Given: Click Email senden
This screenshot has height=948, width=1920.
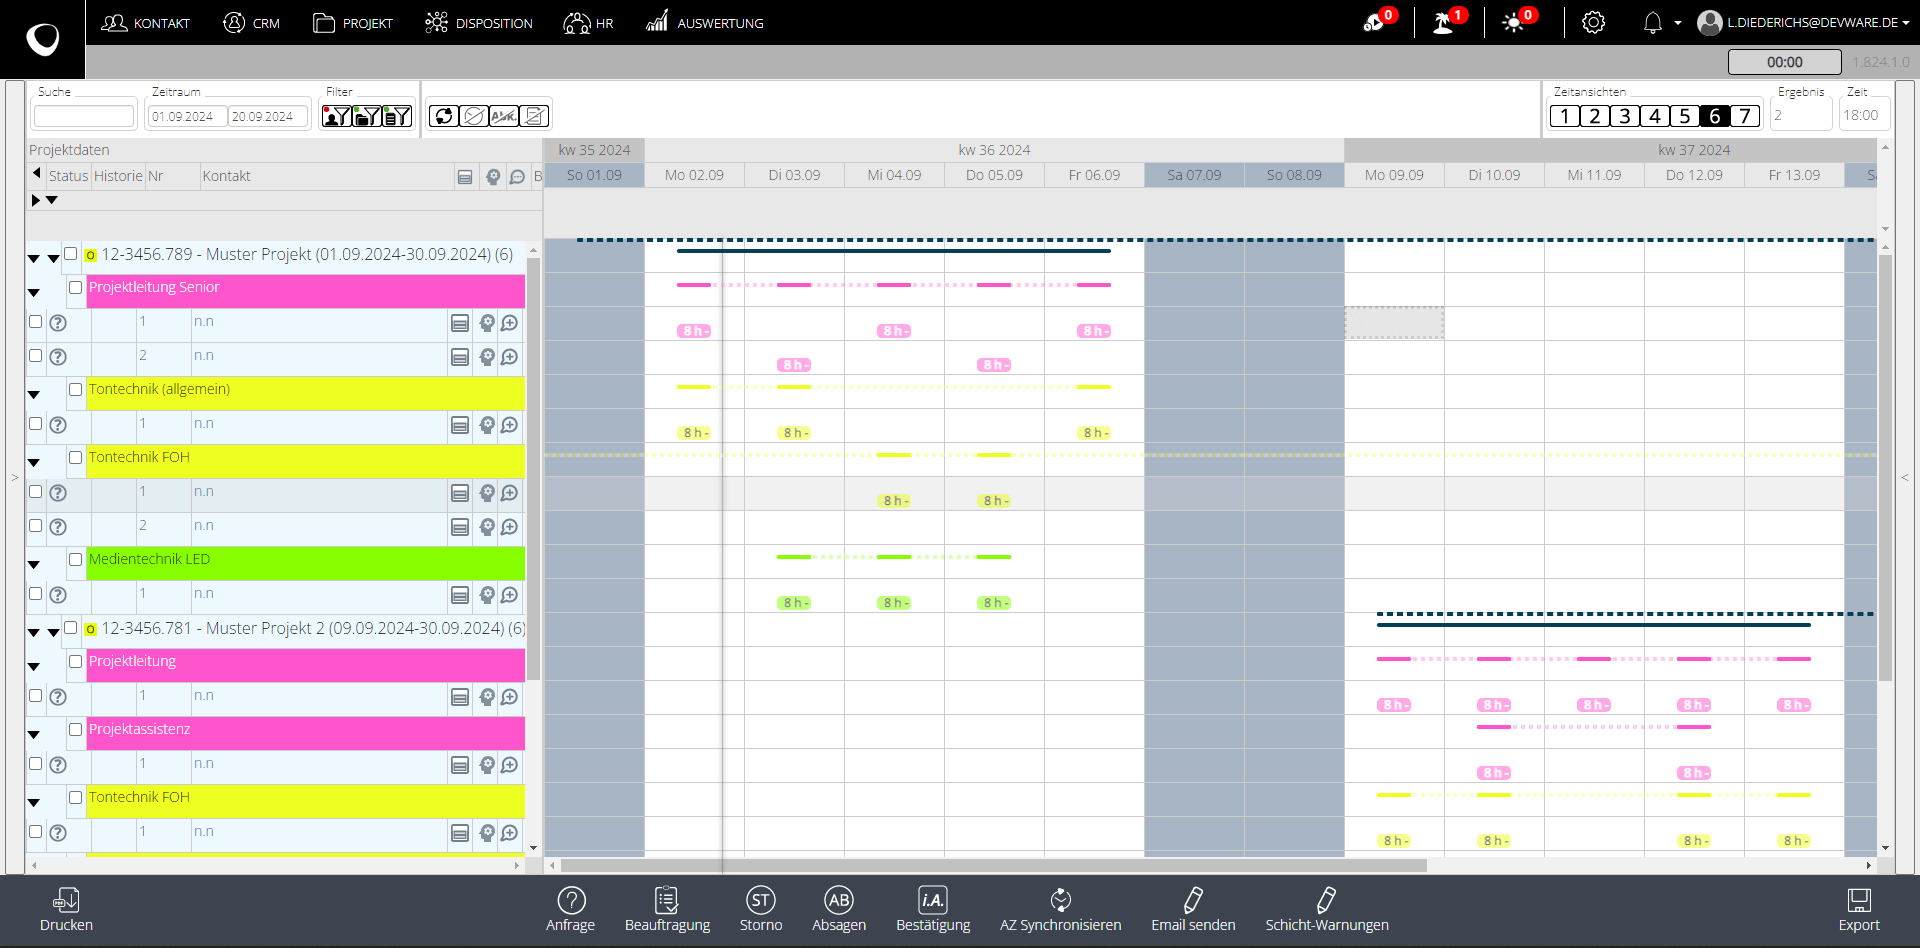Looking at the screenshot, I should tap(1193, 910).
